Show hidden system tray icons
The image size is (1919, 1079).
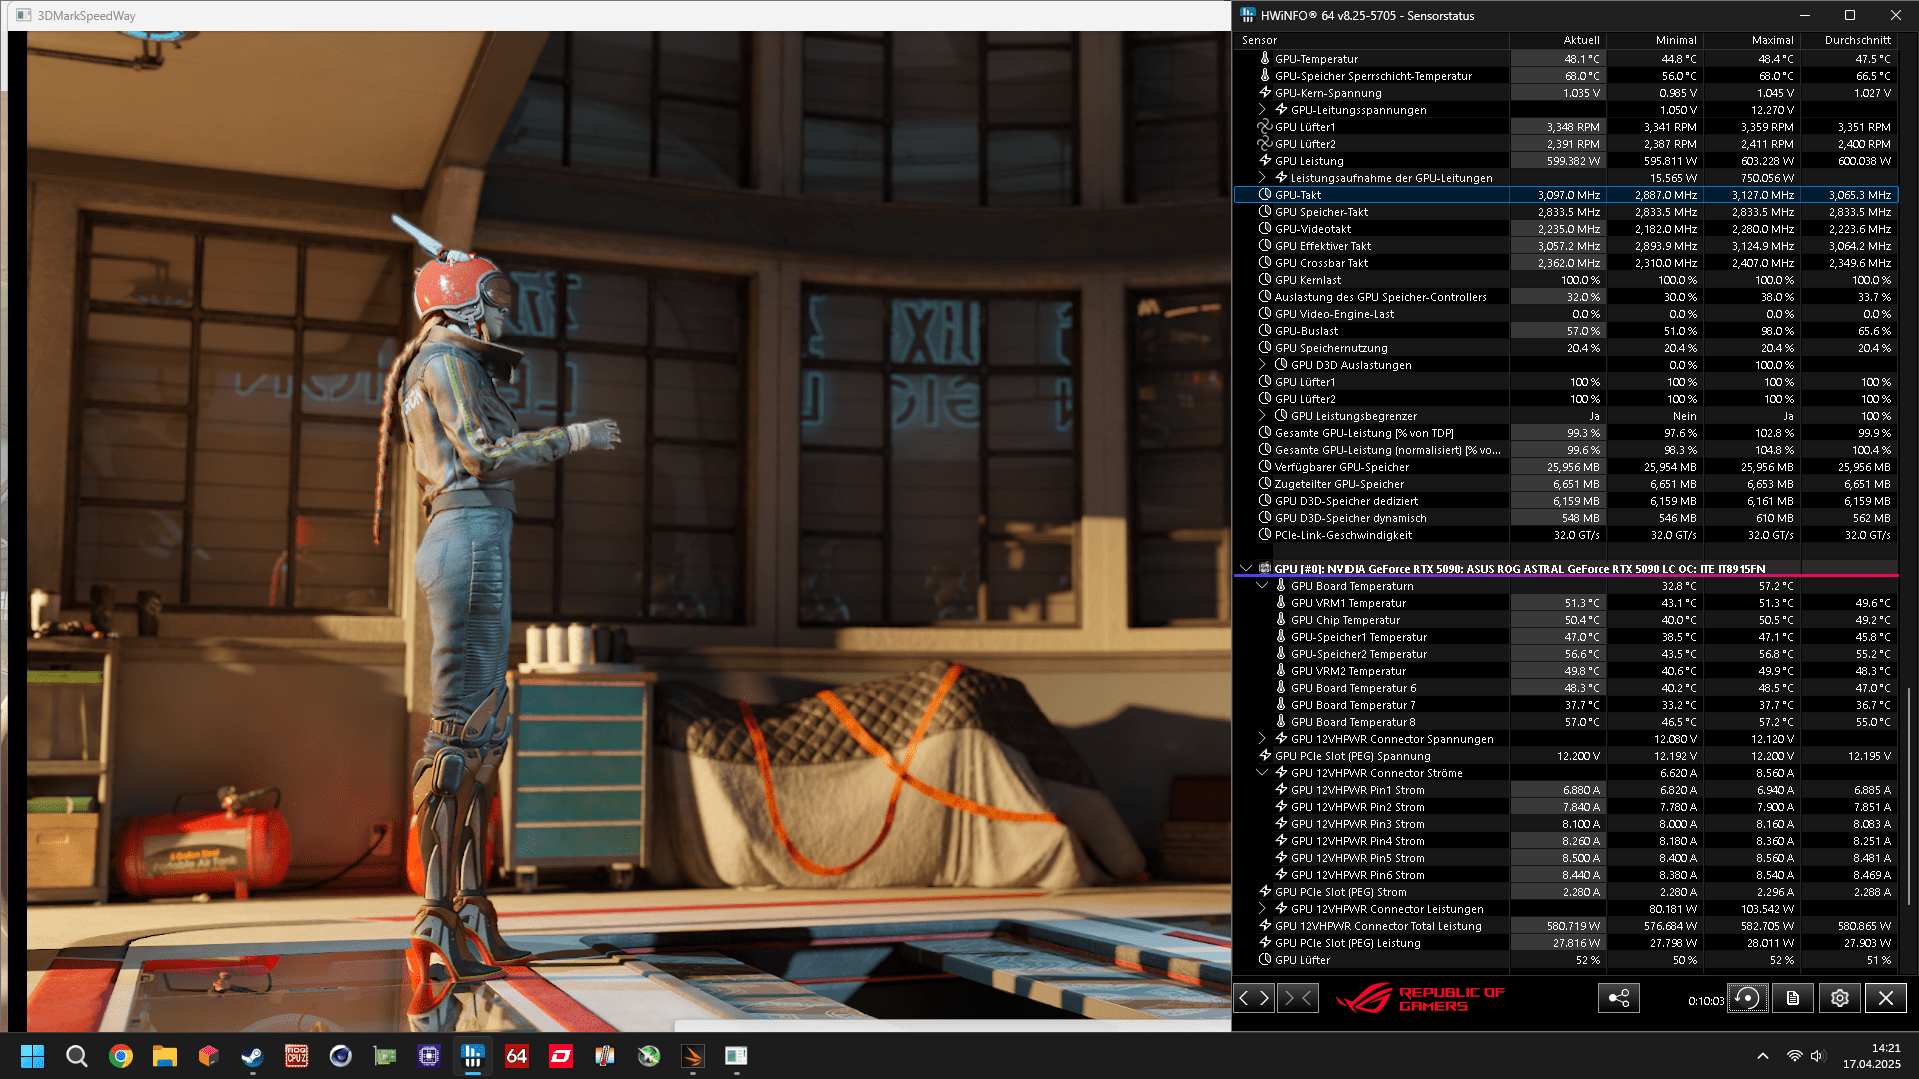[1763, 1056]
